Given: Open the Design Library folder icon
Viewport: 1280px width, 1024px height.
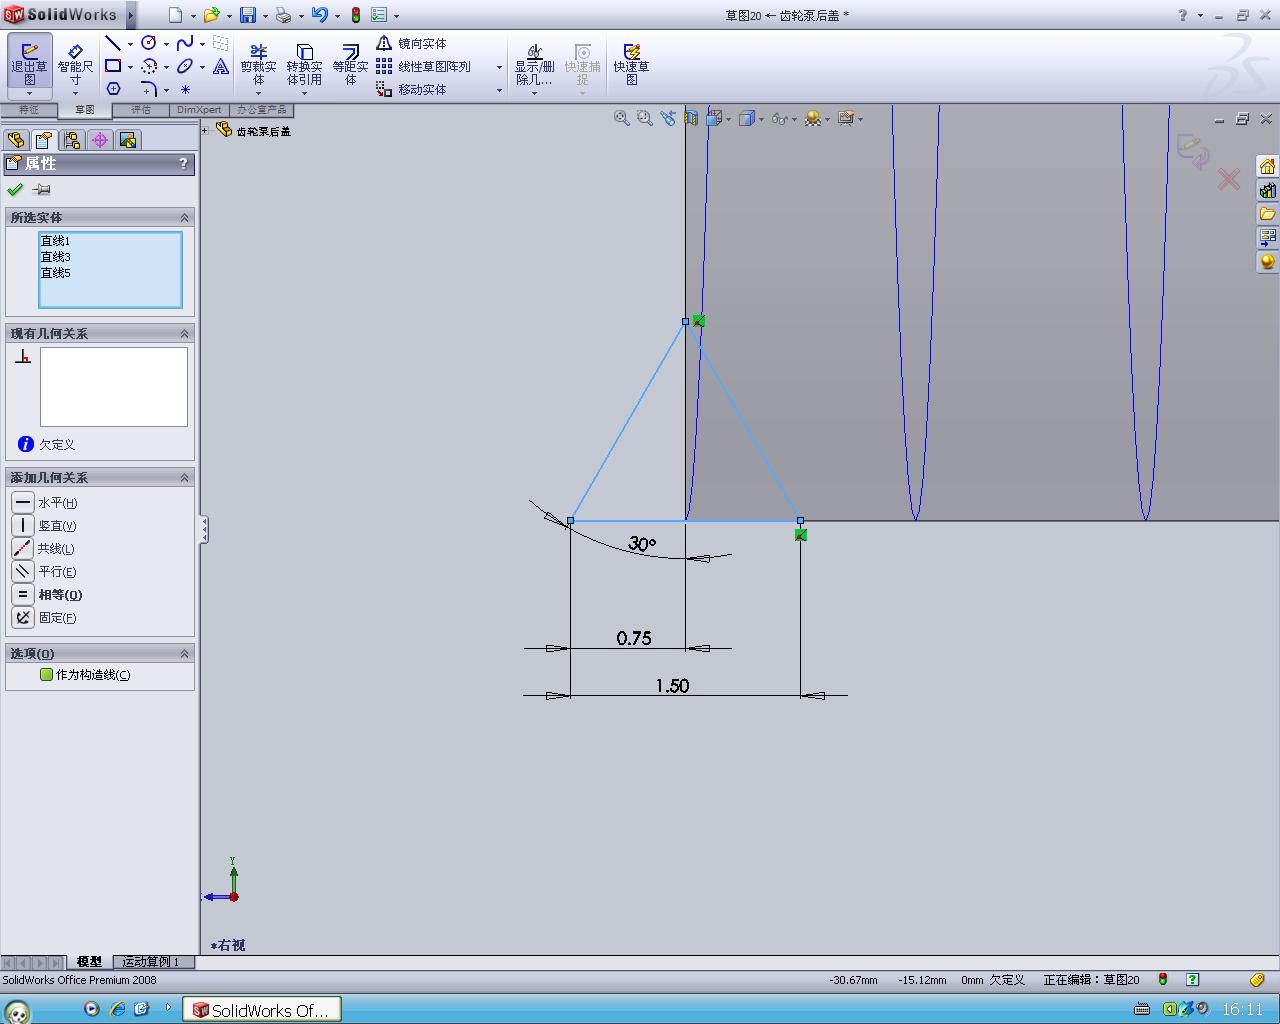Looking at the screenshot, I should [1267, 213].
